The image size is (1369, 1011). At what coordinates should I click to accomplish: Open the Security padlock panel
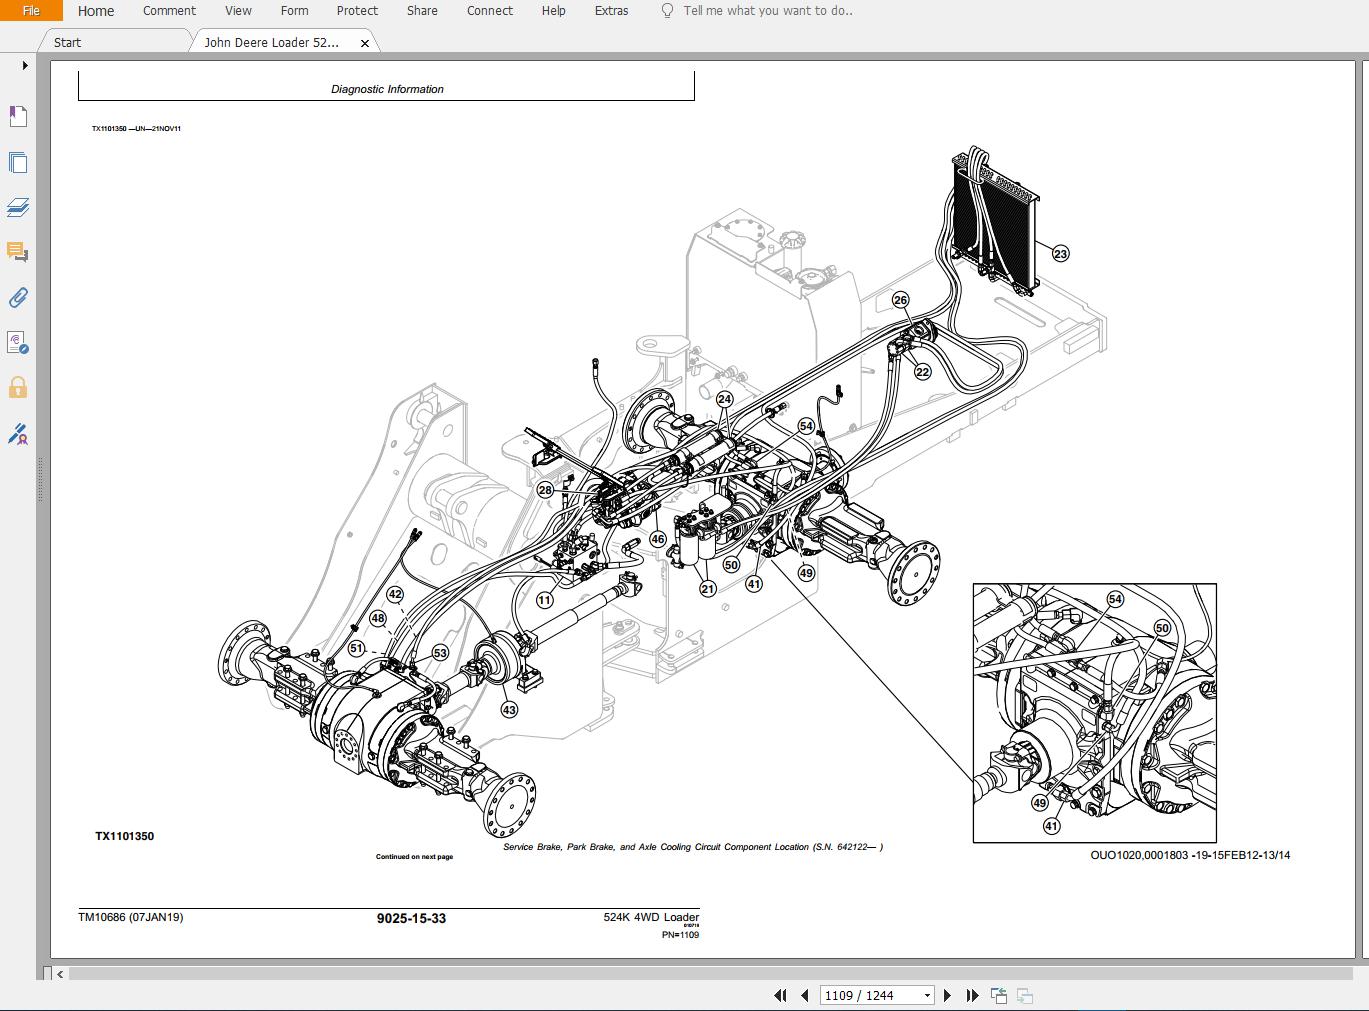pos(18,388)
